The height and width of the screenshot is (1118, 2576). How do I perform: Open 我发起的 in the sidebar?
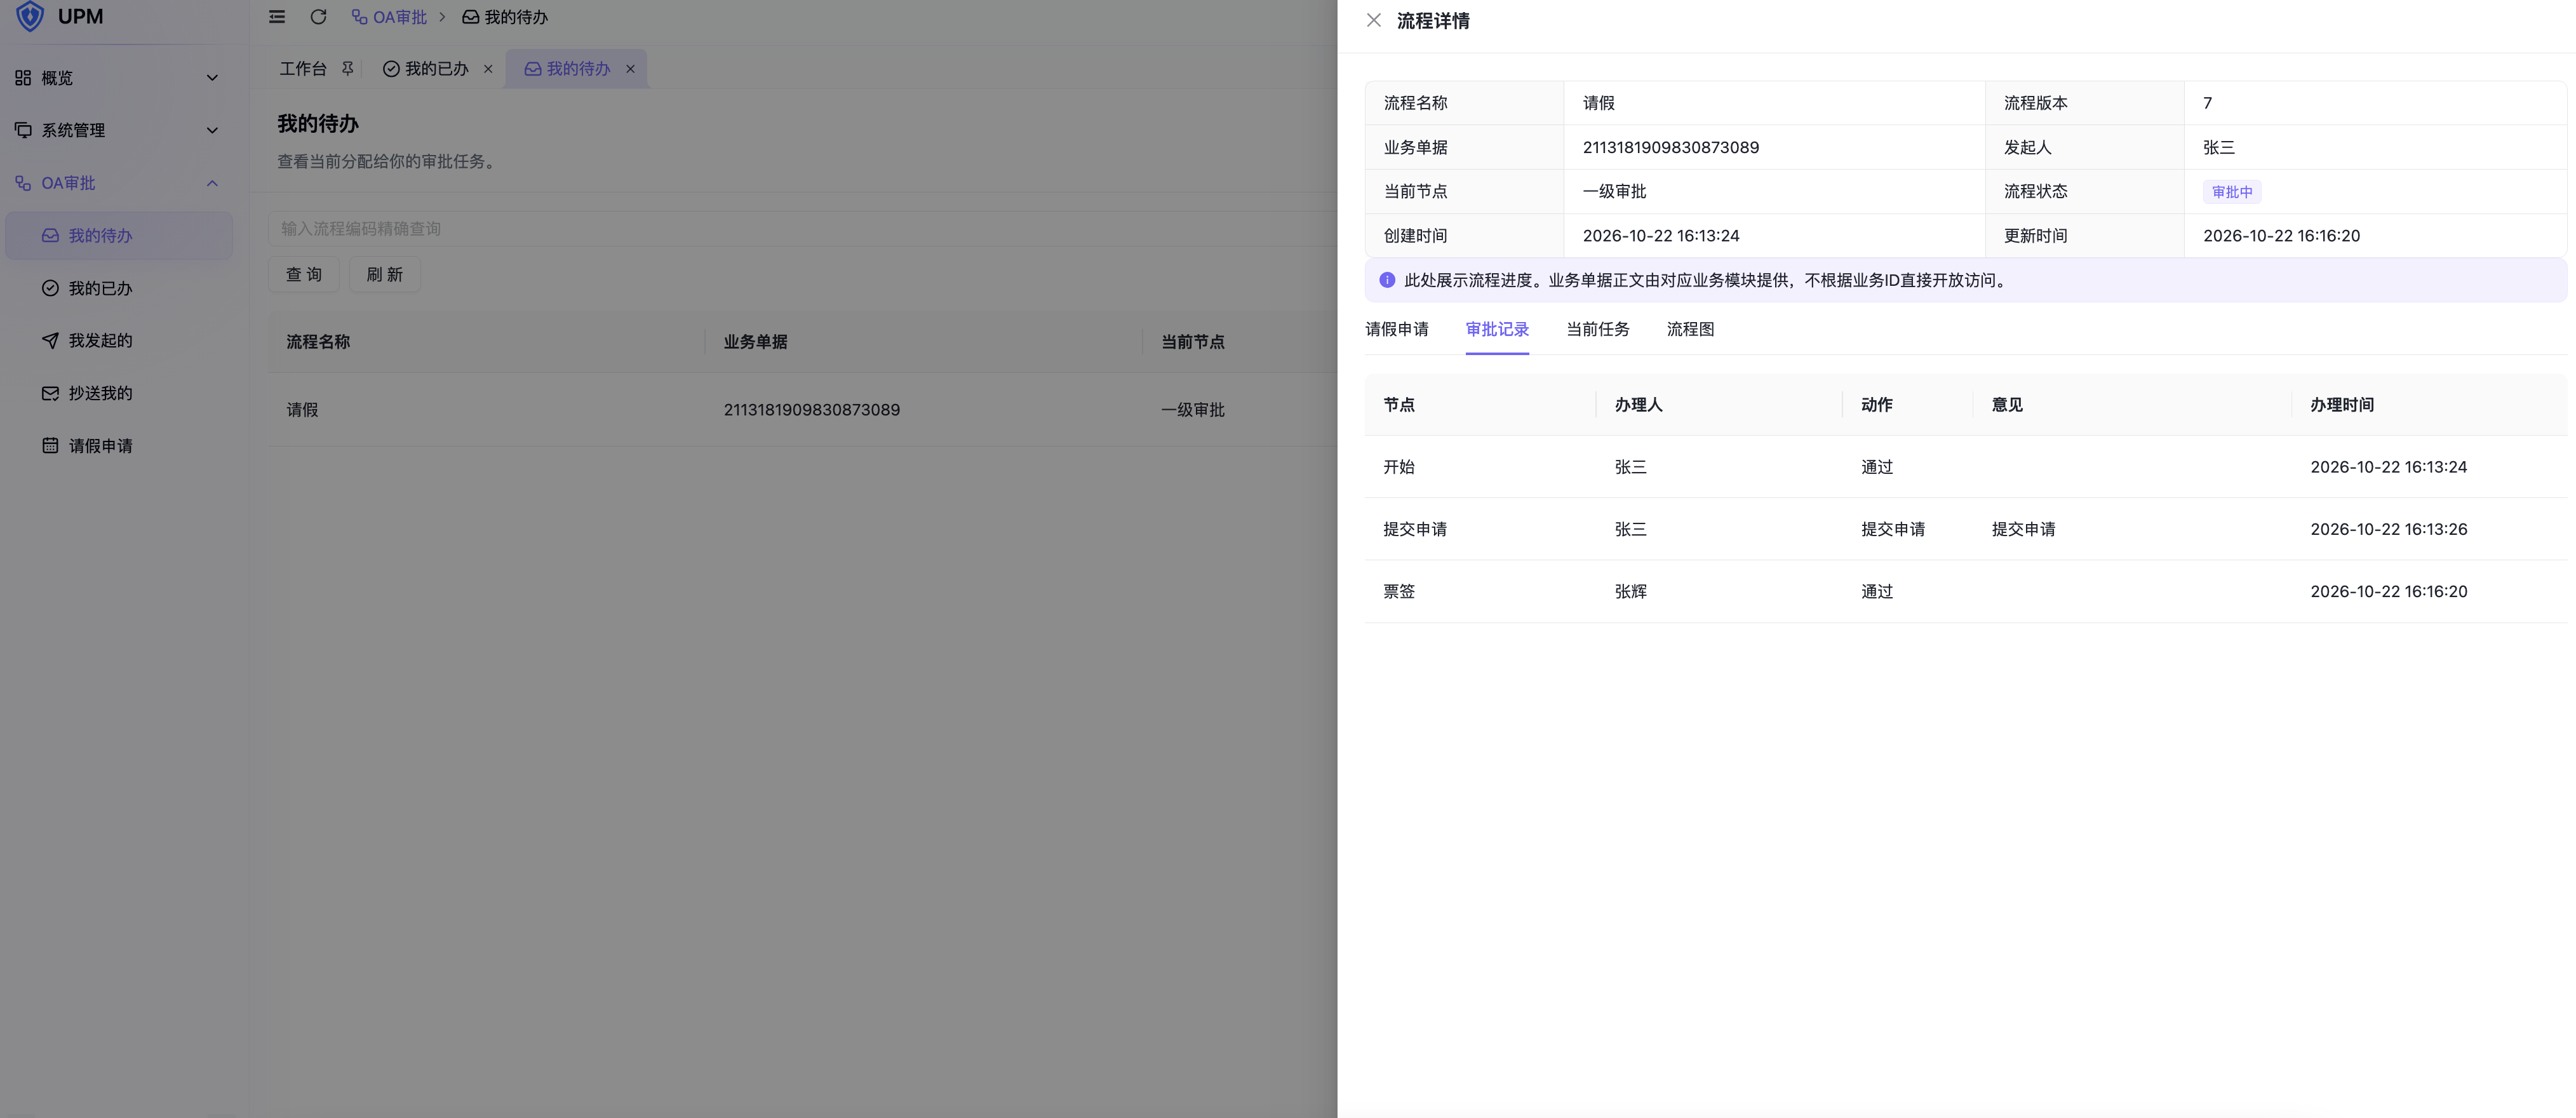click(119, 341)
